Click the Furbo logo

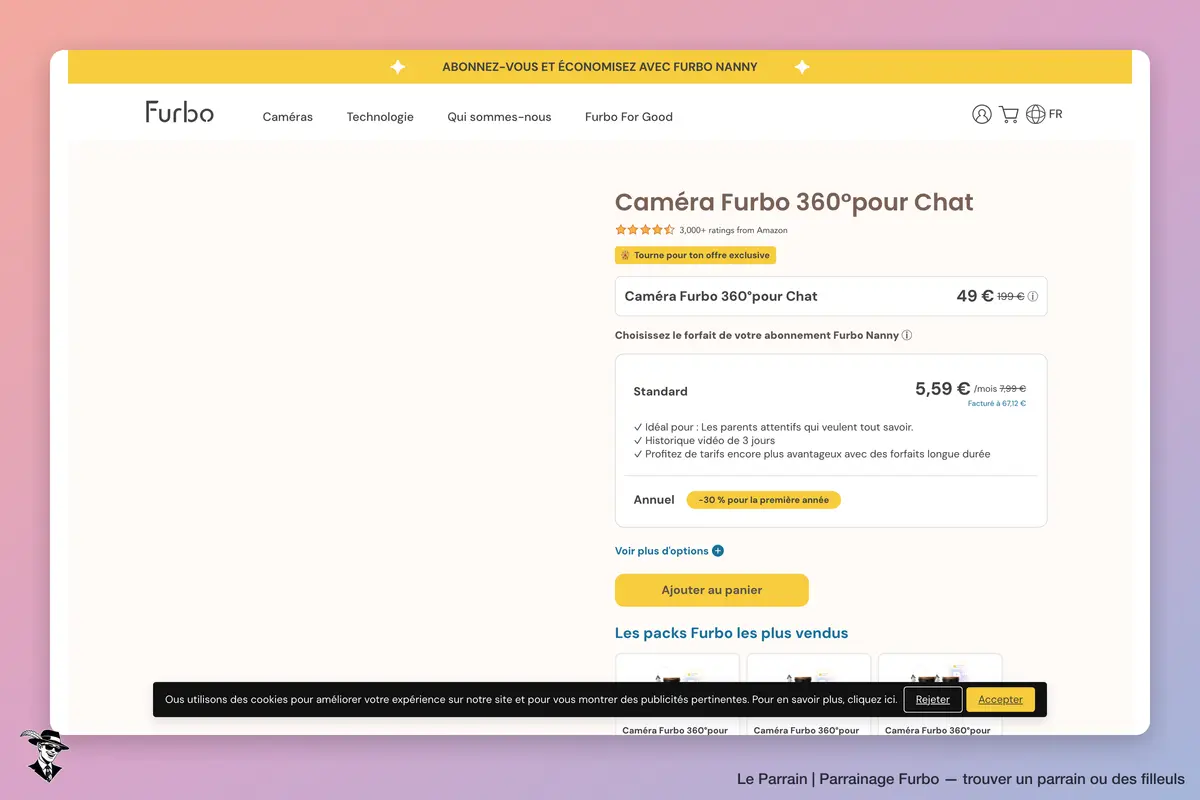180,112
